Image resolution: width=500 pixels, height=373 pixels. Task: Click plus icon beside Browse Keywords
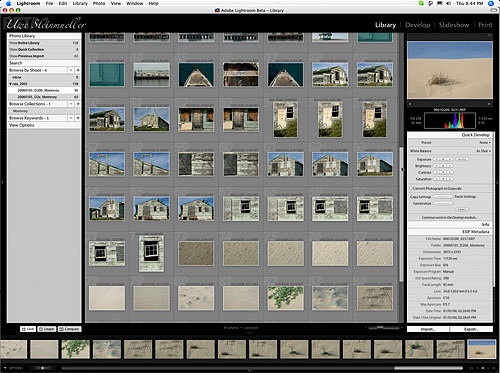click(78, 118)
